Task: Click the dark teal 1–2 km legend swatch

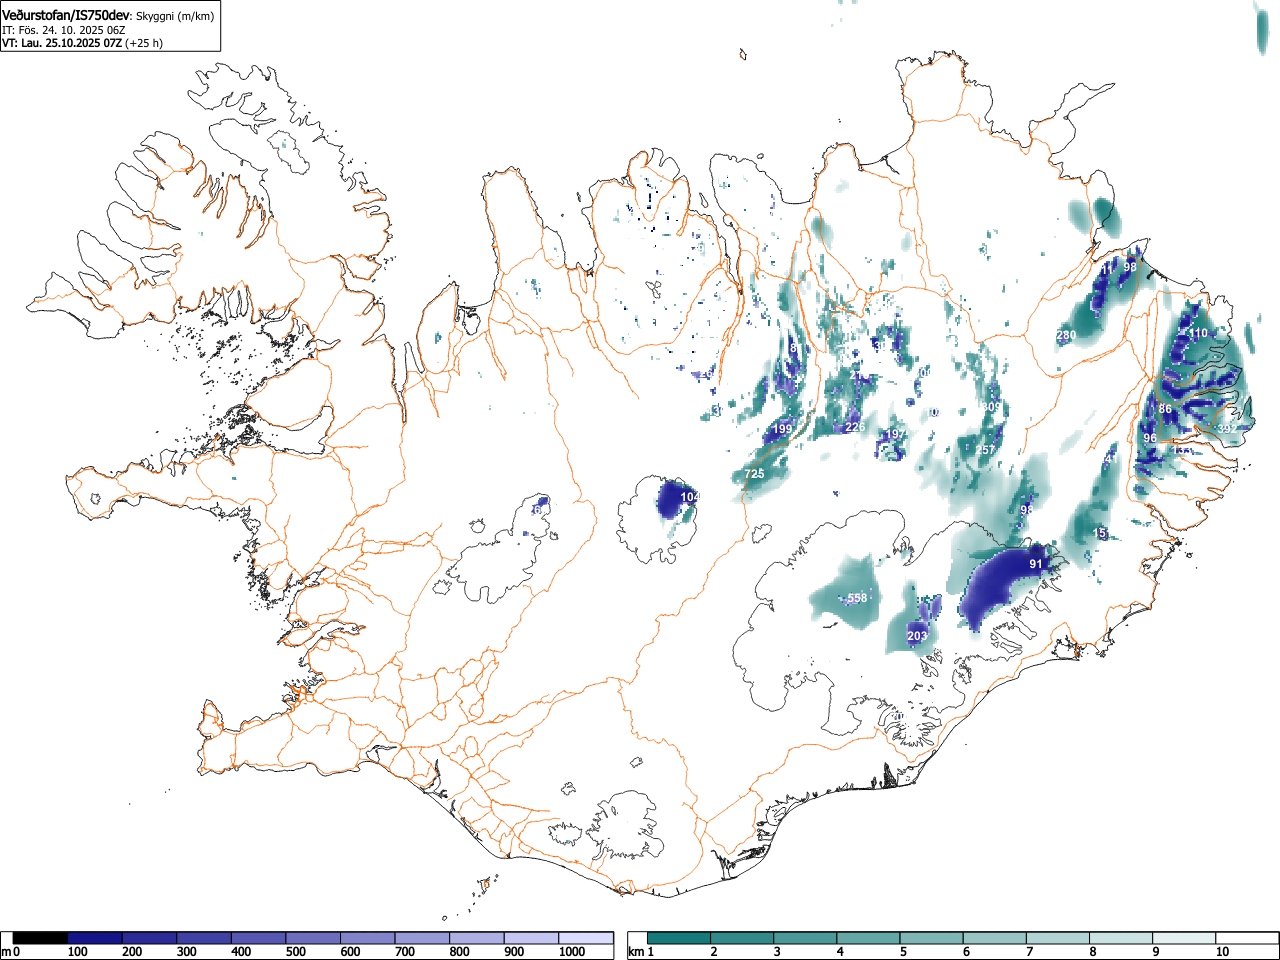Action: point(680,938)
